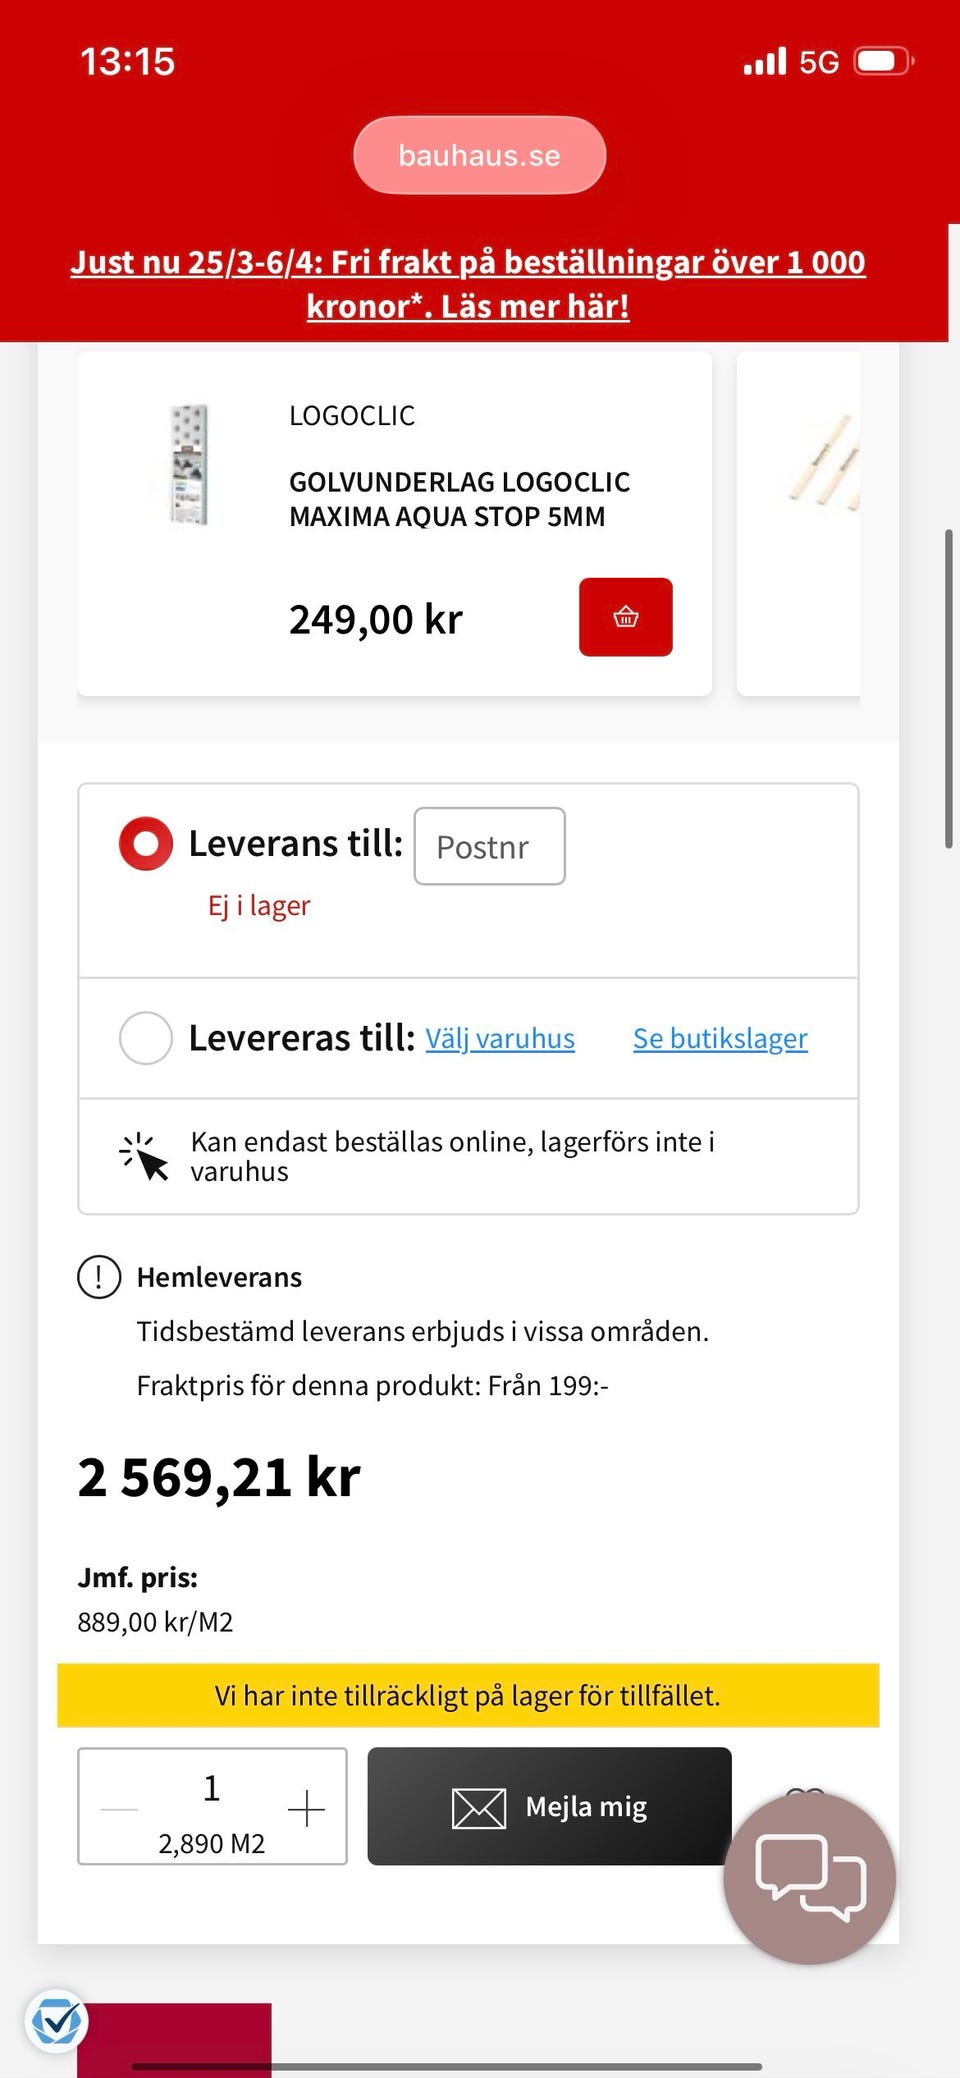The width and height of the screenshot is (960, 2078).
Task: Tap the Hemleverans exclamation info icon
Action: pos(99,1277)
